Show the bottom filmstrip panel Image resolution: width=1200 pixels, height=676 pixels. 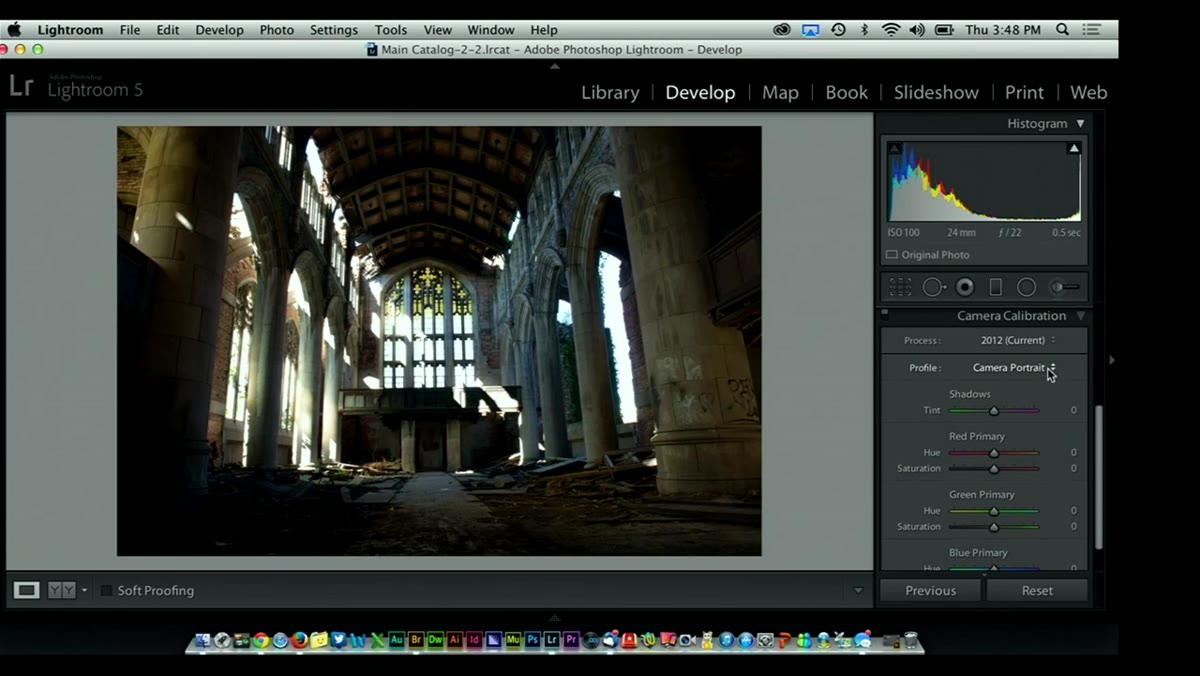coord(555,617)
